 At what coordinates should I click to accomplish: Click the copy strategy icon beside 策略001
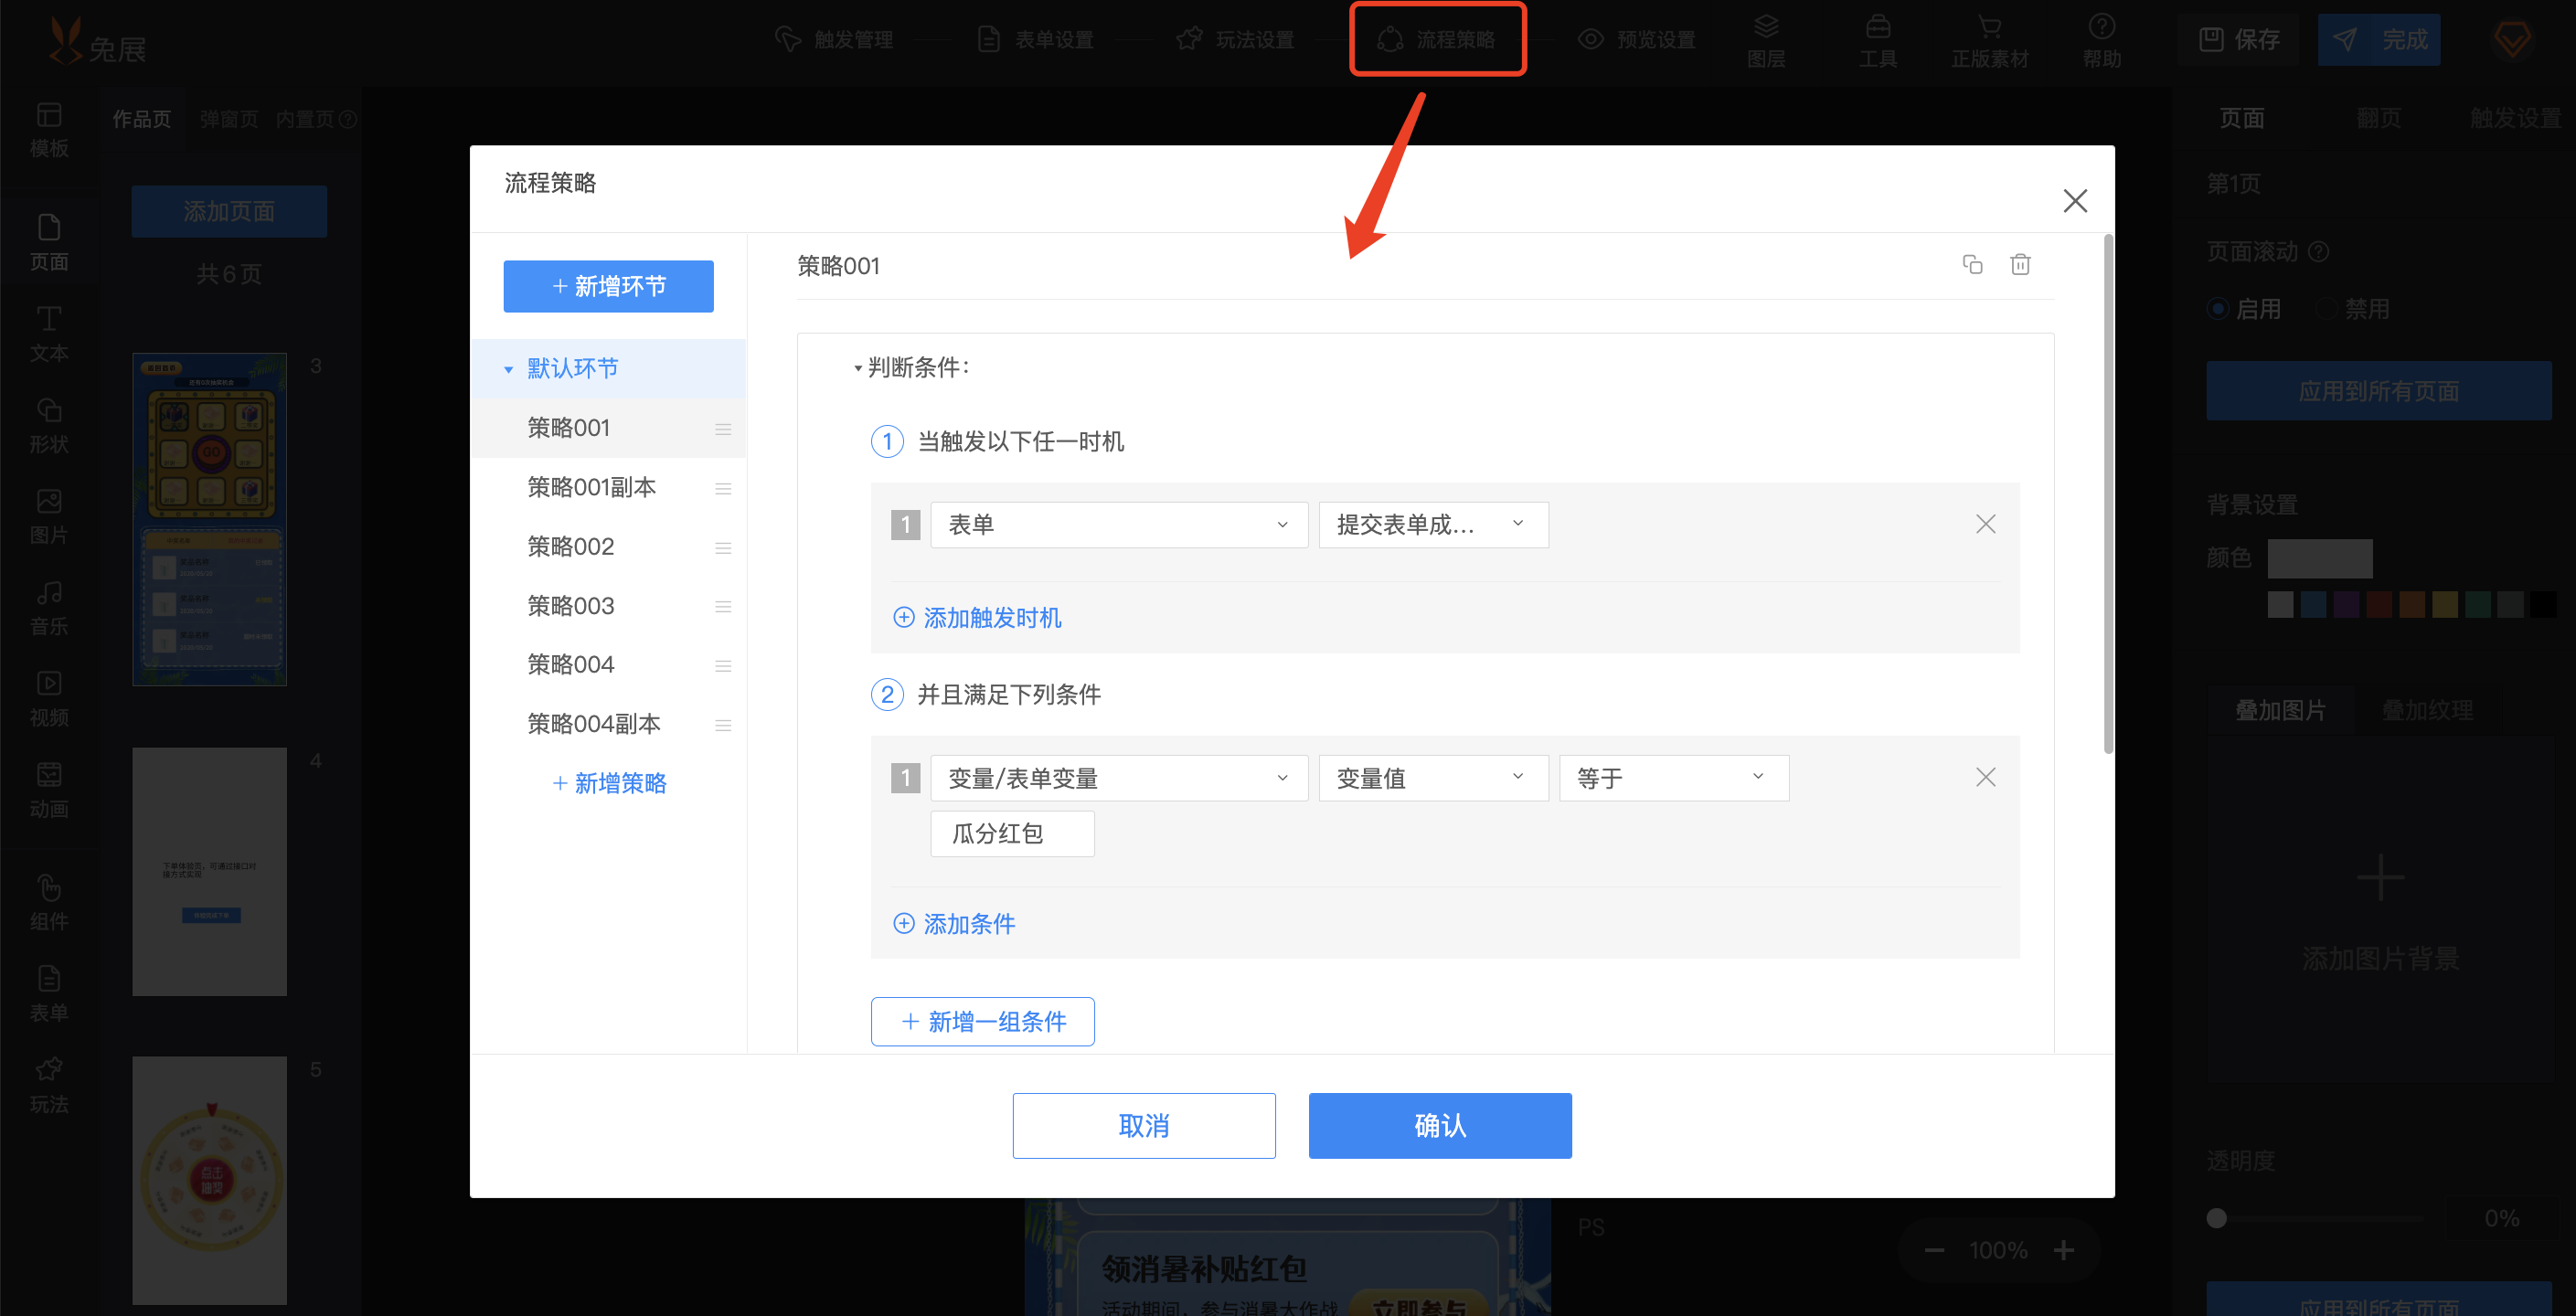coord(1972,265)
